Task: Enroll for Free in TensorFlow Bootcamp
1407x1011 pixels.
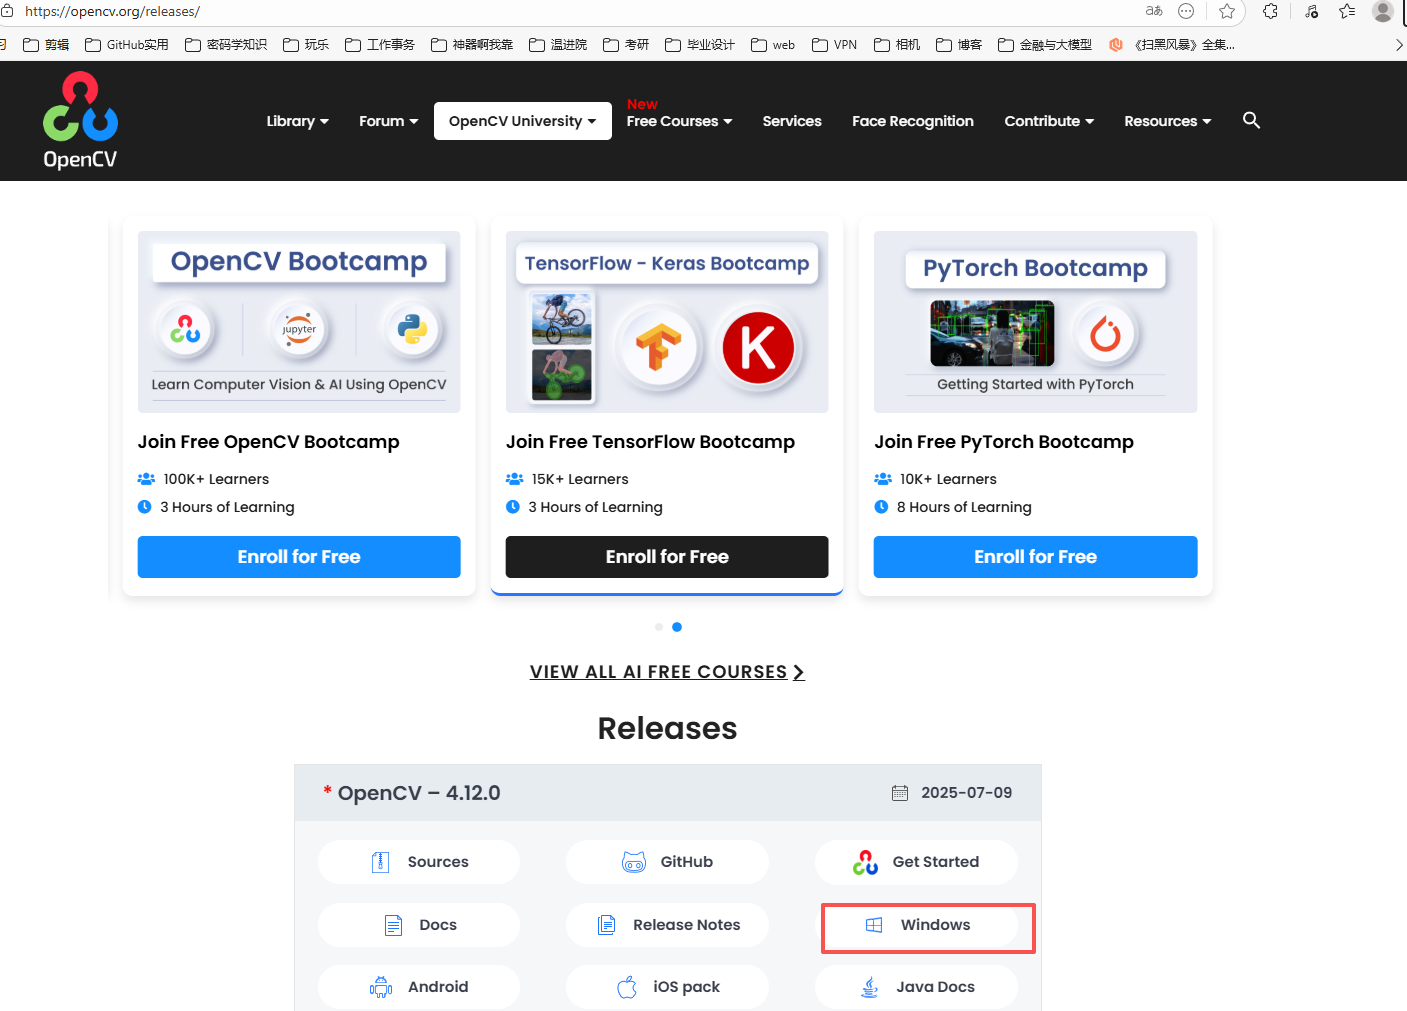Action: tap(667, 557)
